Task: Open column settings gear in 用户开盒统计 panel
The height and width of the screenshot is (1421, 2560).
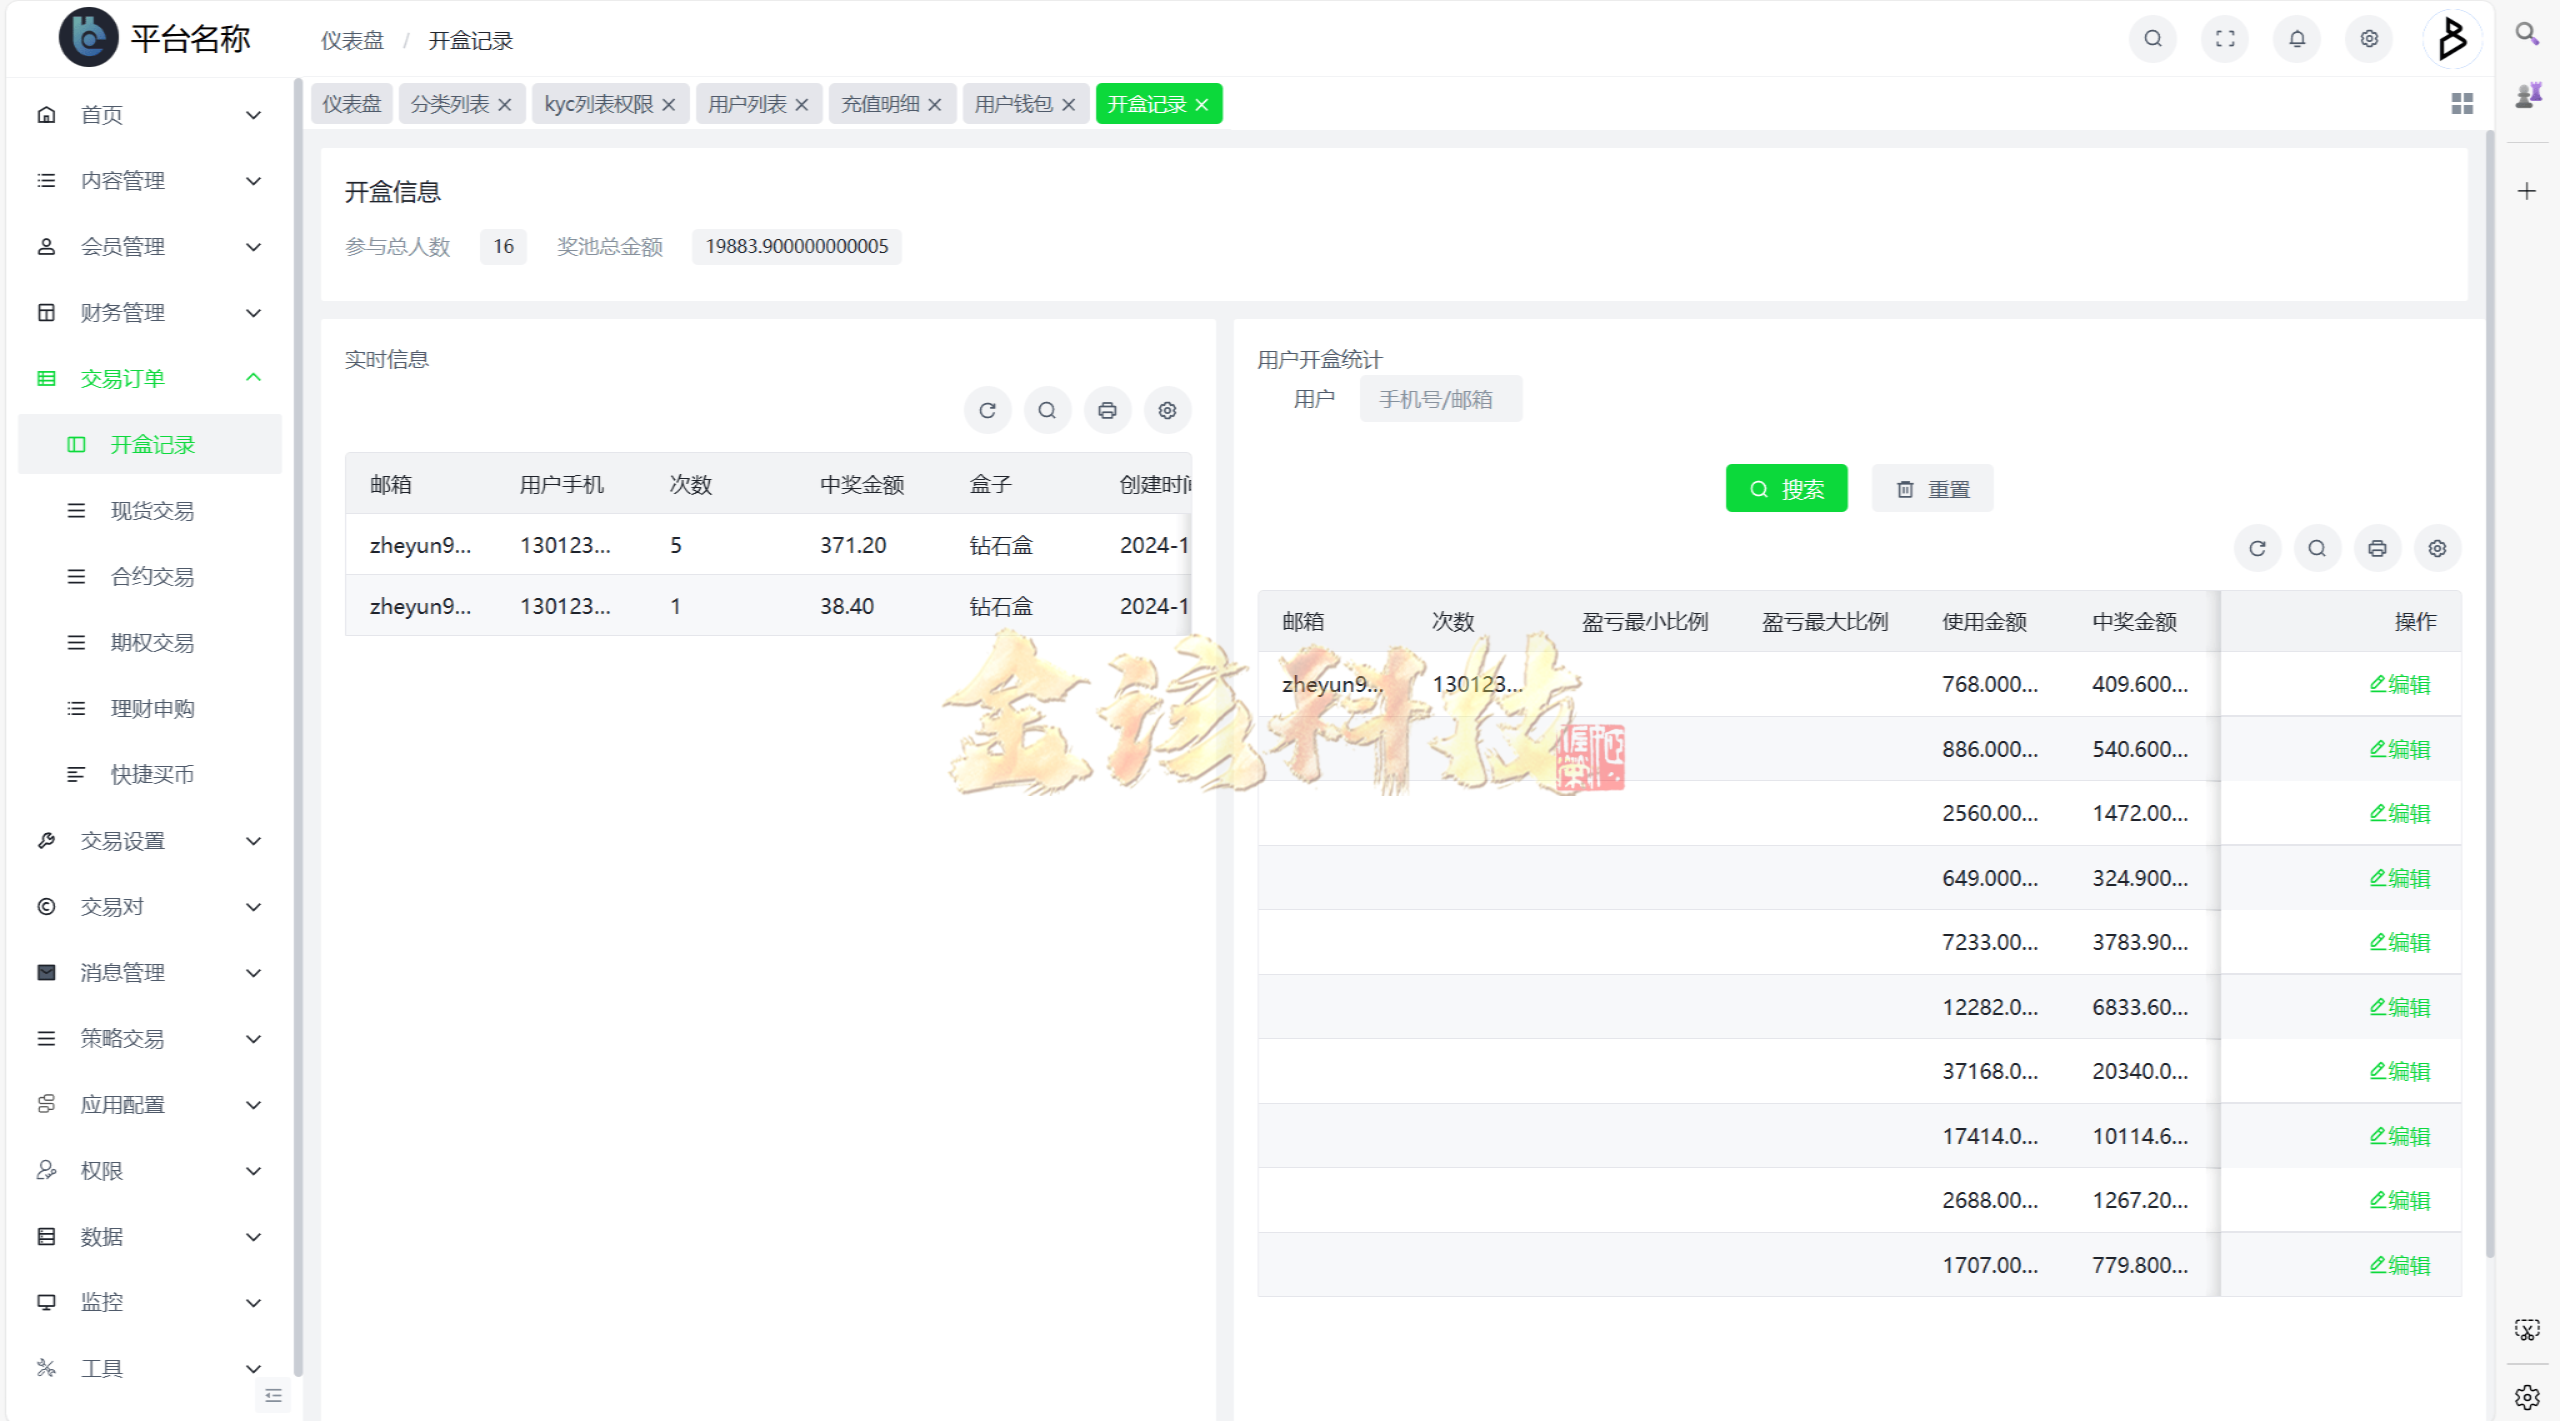Action: (x=2437, y=548)
